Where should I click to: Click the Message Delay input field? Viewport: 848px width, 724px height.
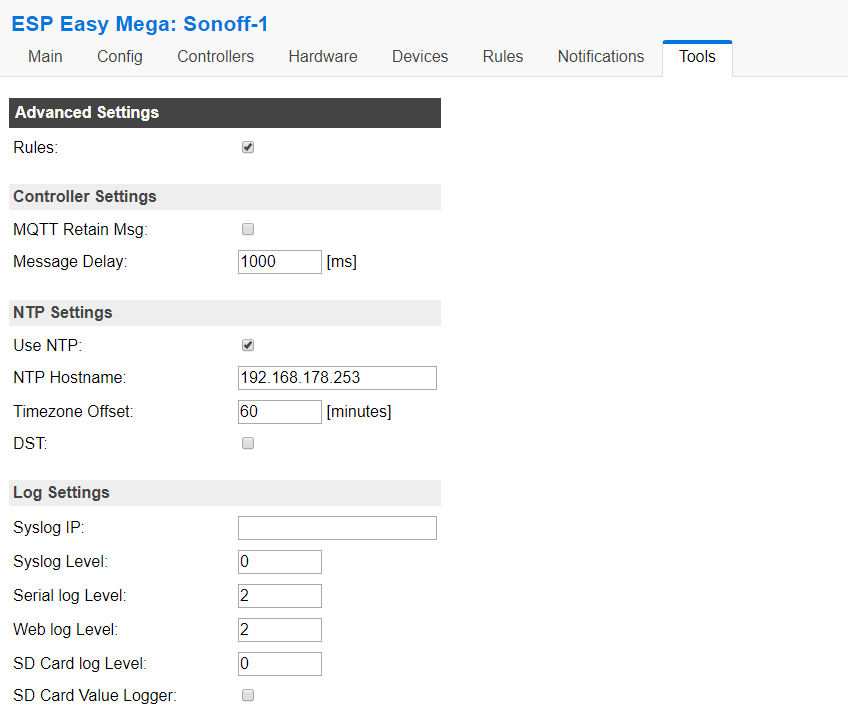(x=279, y=261)
